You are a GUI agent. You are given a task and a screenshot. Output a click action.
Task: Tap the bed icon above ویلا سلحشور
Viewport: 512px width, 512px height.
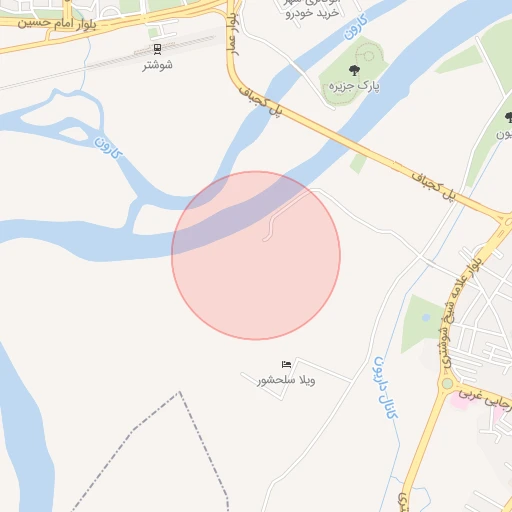pyautogui.click(x=286, y=364)
